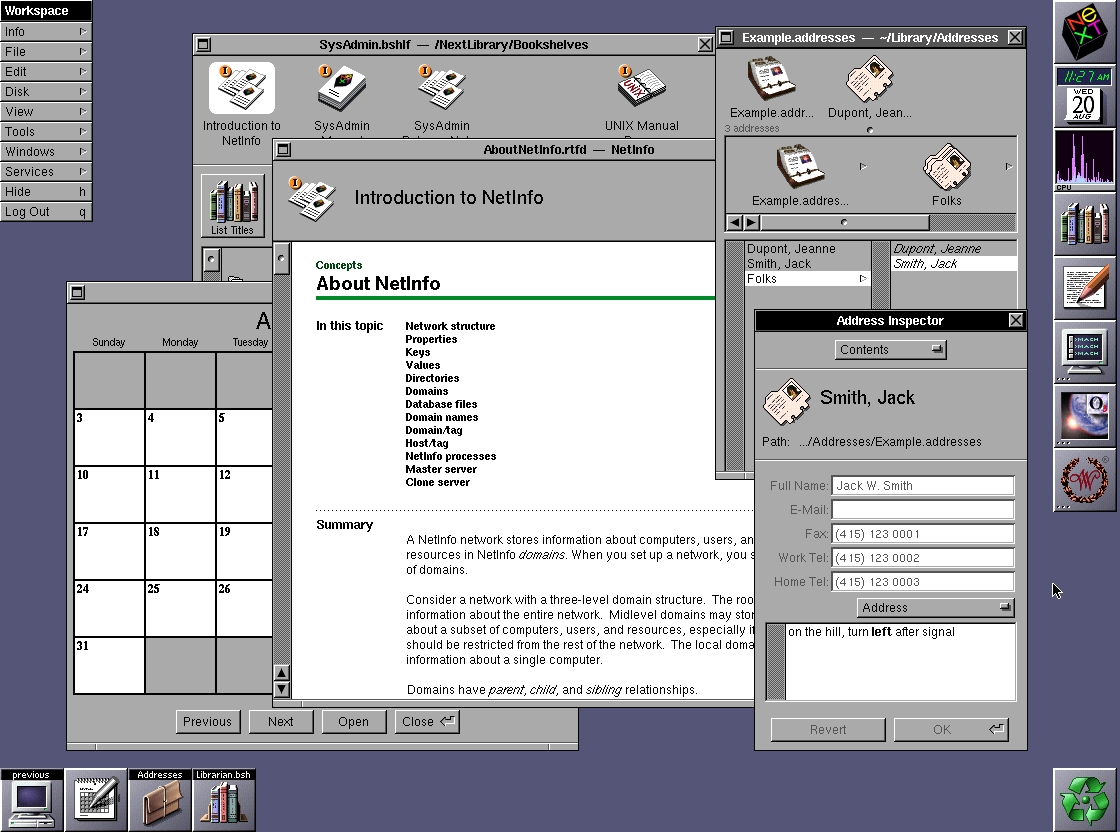The width and height of the screenshot is (1120, 832).
Task: Click the document icon beside Introduction to NetInfo heading
Action: click(x=312, y=199)
